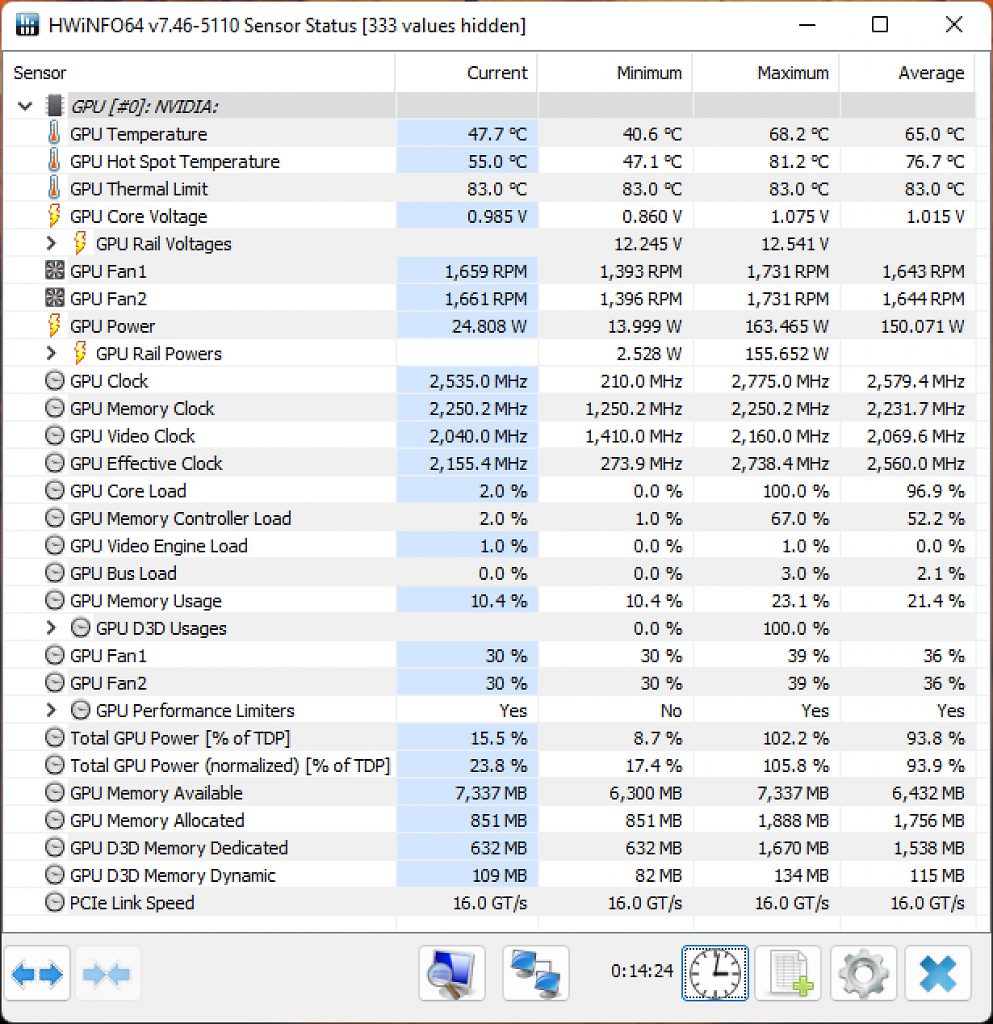Click the maximum hot spot 81.2 °C

[x=798, y=161]
